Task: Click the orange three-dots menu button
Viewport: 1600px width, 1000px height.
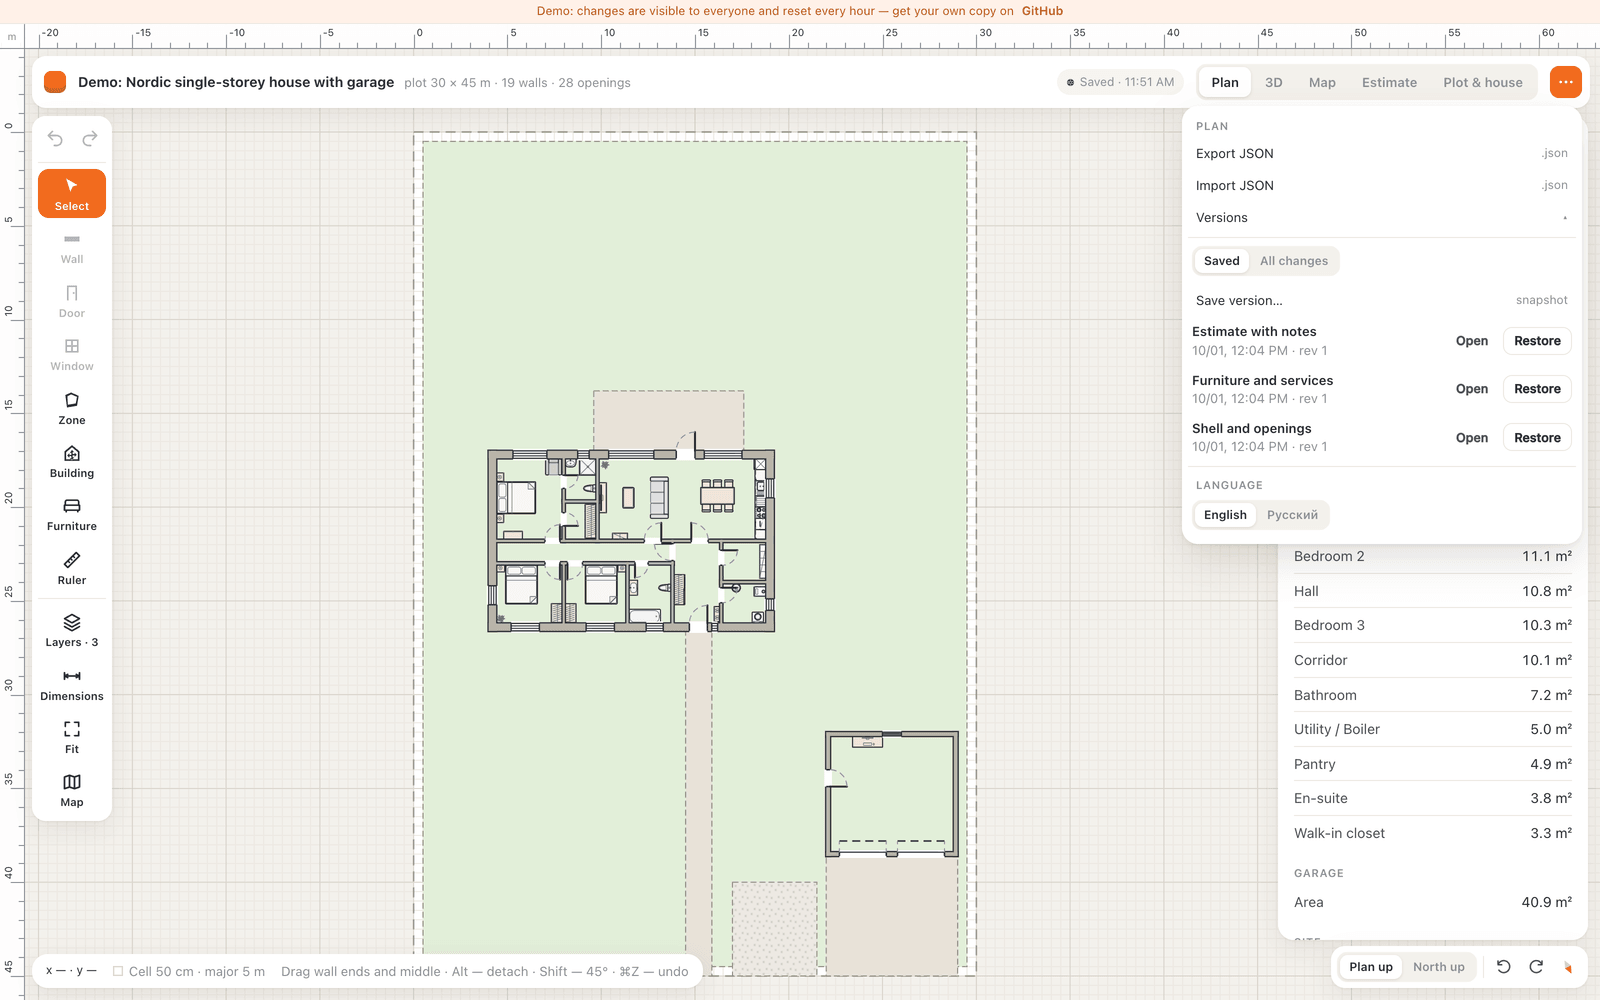Action: click(1566, 82)
